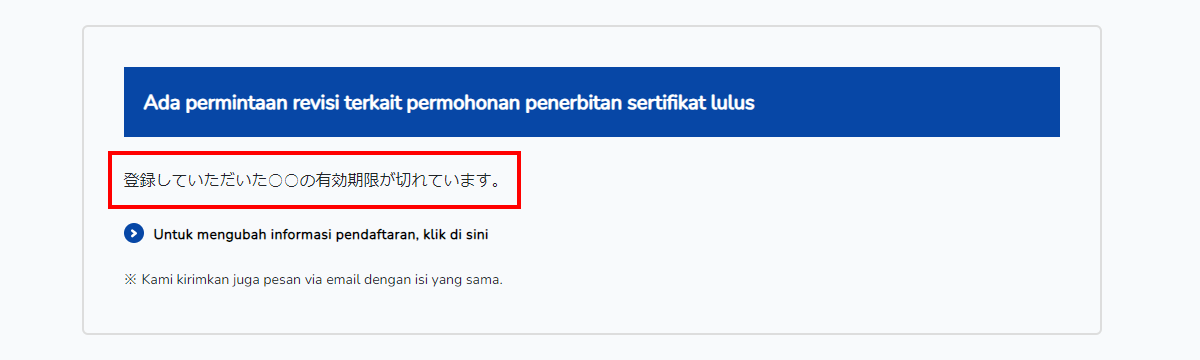Click empty white area inside notification card

pyautogui.click(x=800, y=240)
